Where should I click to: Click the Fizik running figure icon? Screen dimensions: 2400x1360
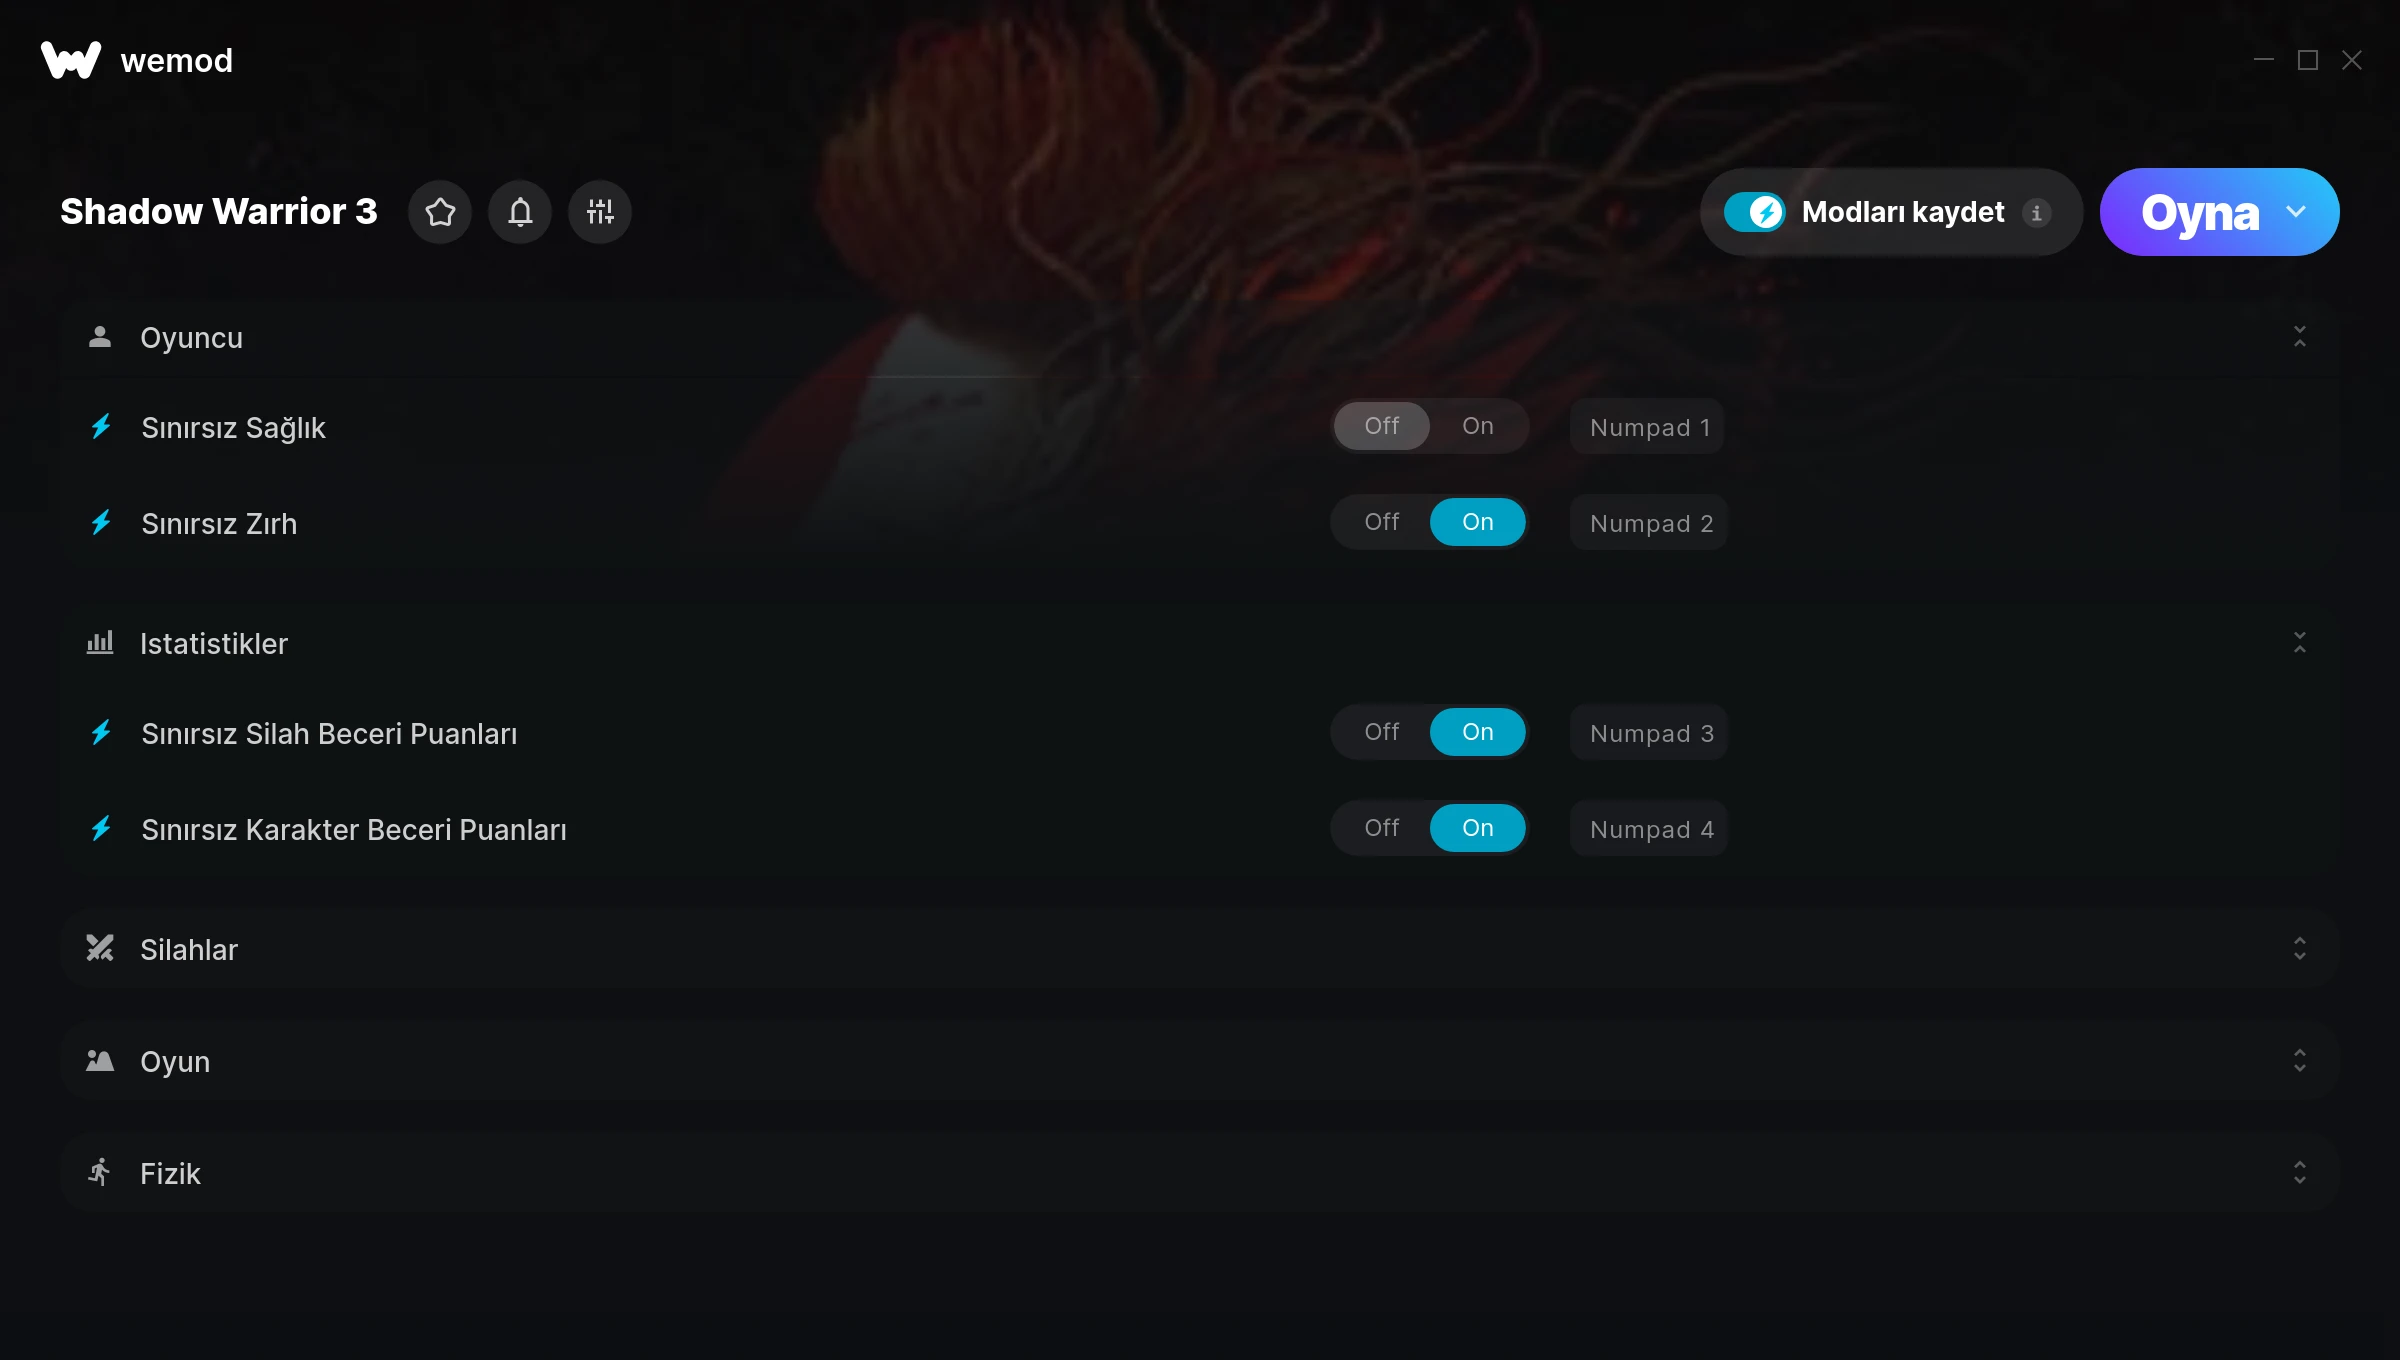(99, 1172)
